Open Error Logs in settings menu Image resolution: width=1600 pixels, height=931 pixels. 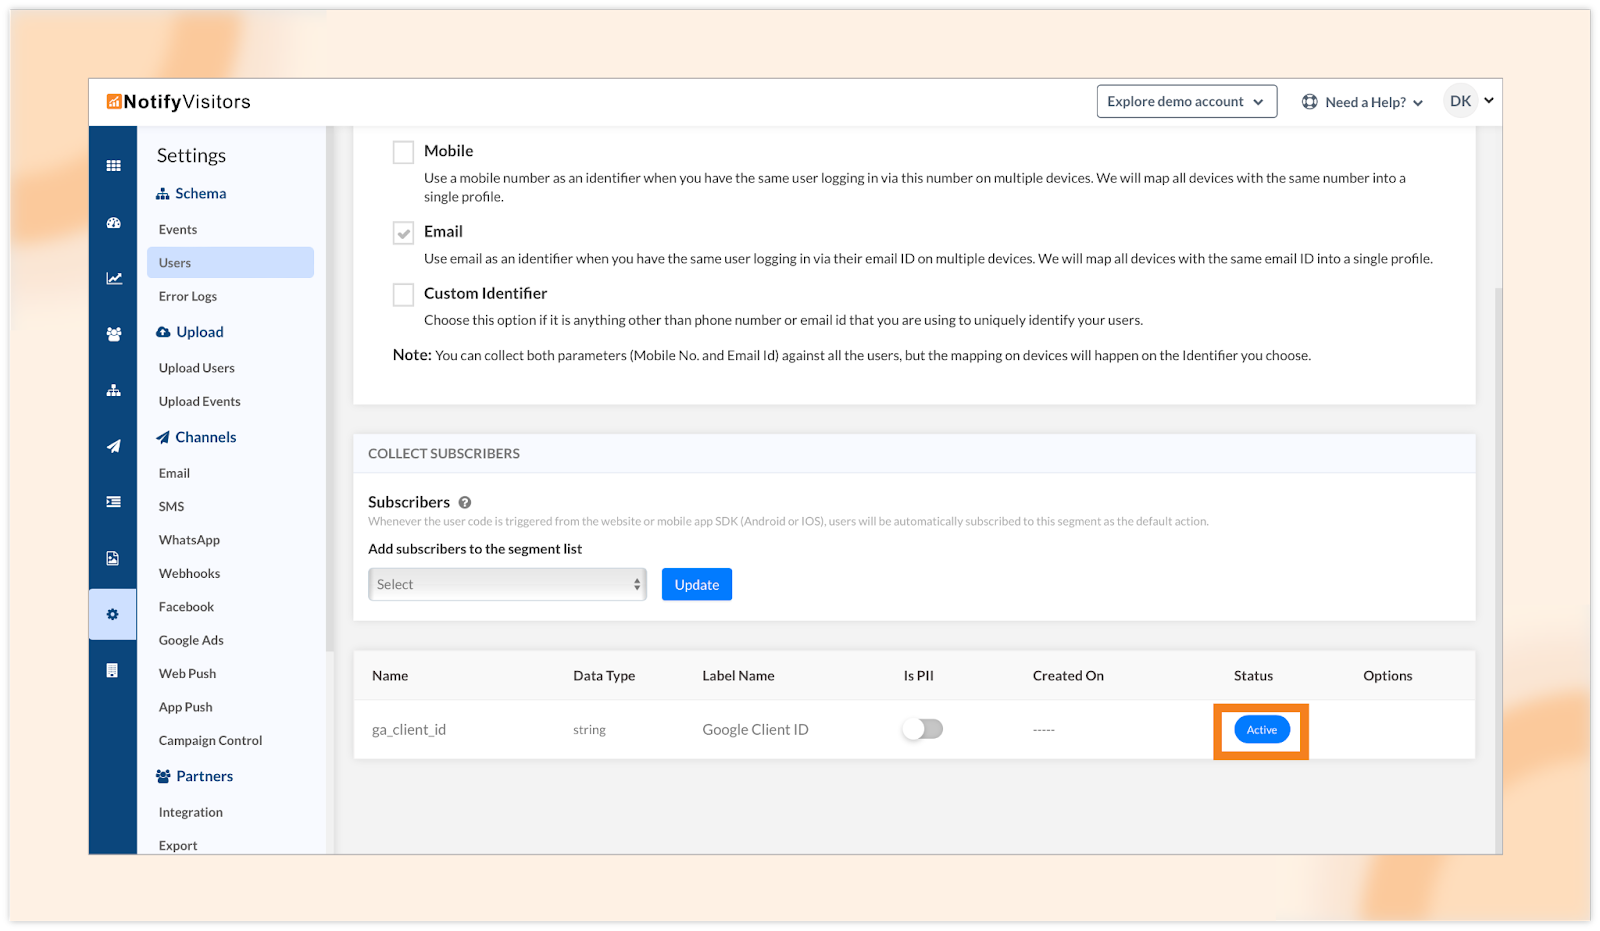coord(188,296)
